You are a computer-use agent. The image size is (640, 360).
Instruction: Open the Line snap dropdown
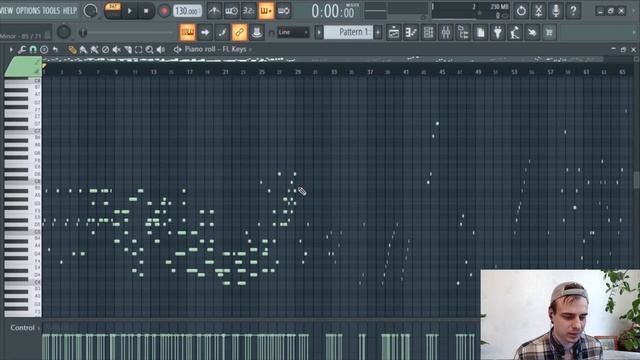point(293,32)
